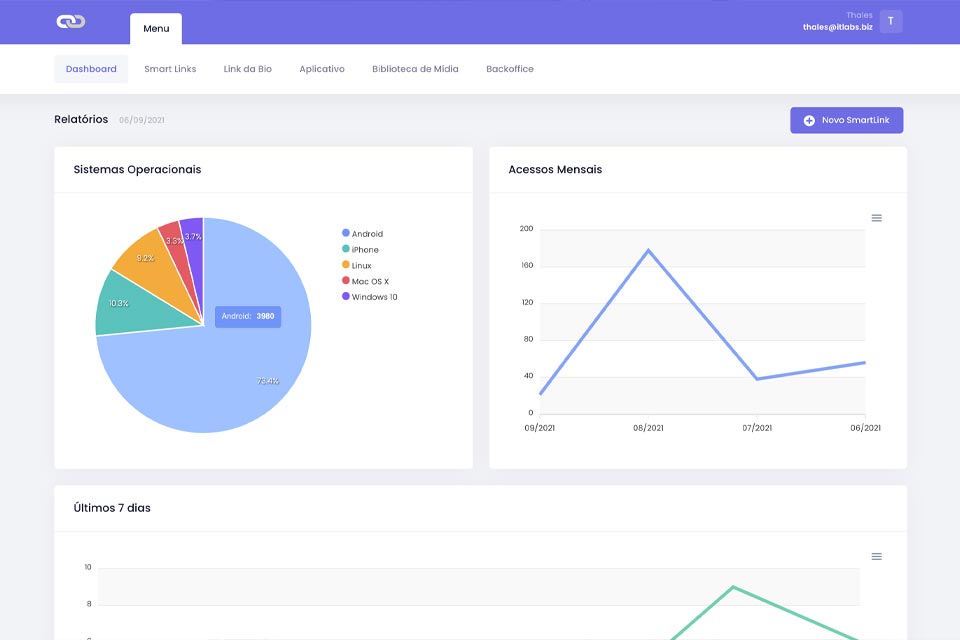Click the Últimos 7 dias card title
960x640 pixels.
[x=112, y=508]
